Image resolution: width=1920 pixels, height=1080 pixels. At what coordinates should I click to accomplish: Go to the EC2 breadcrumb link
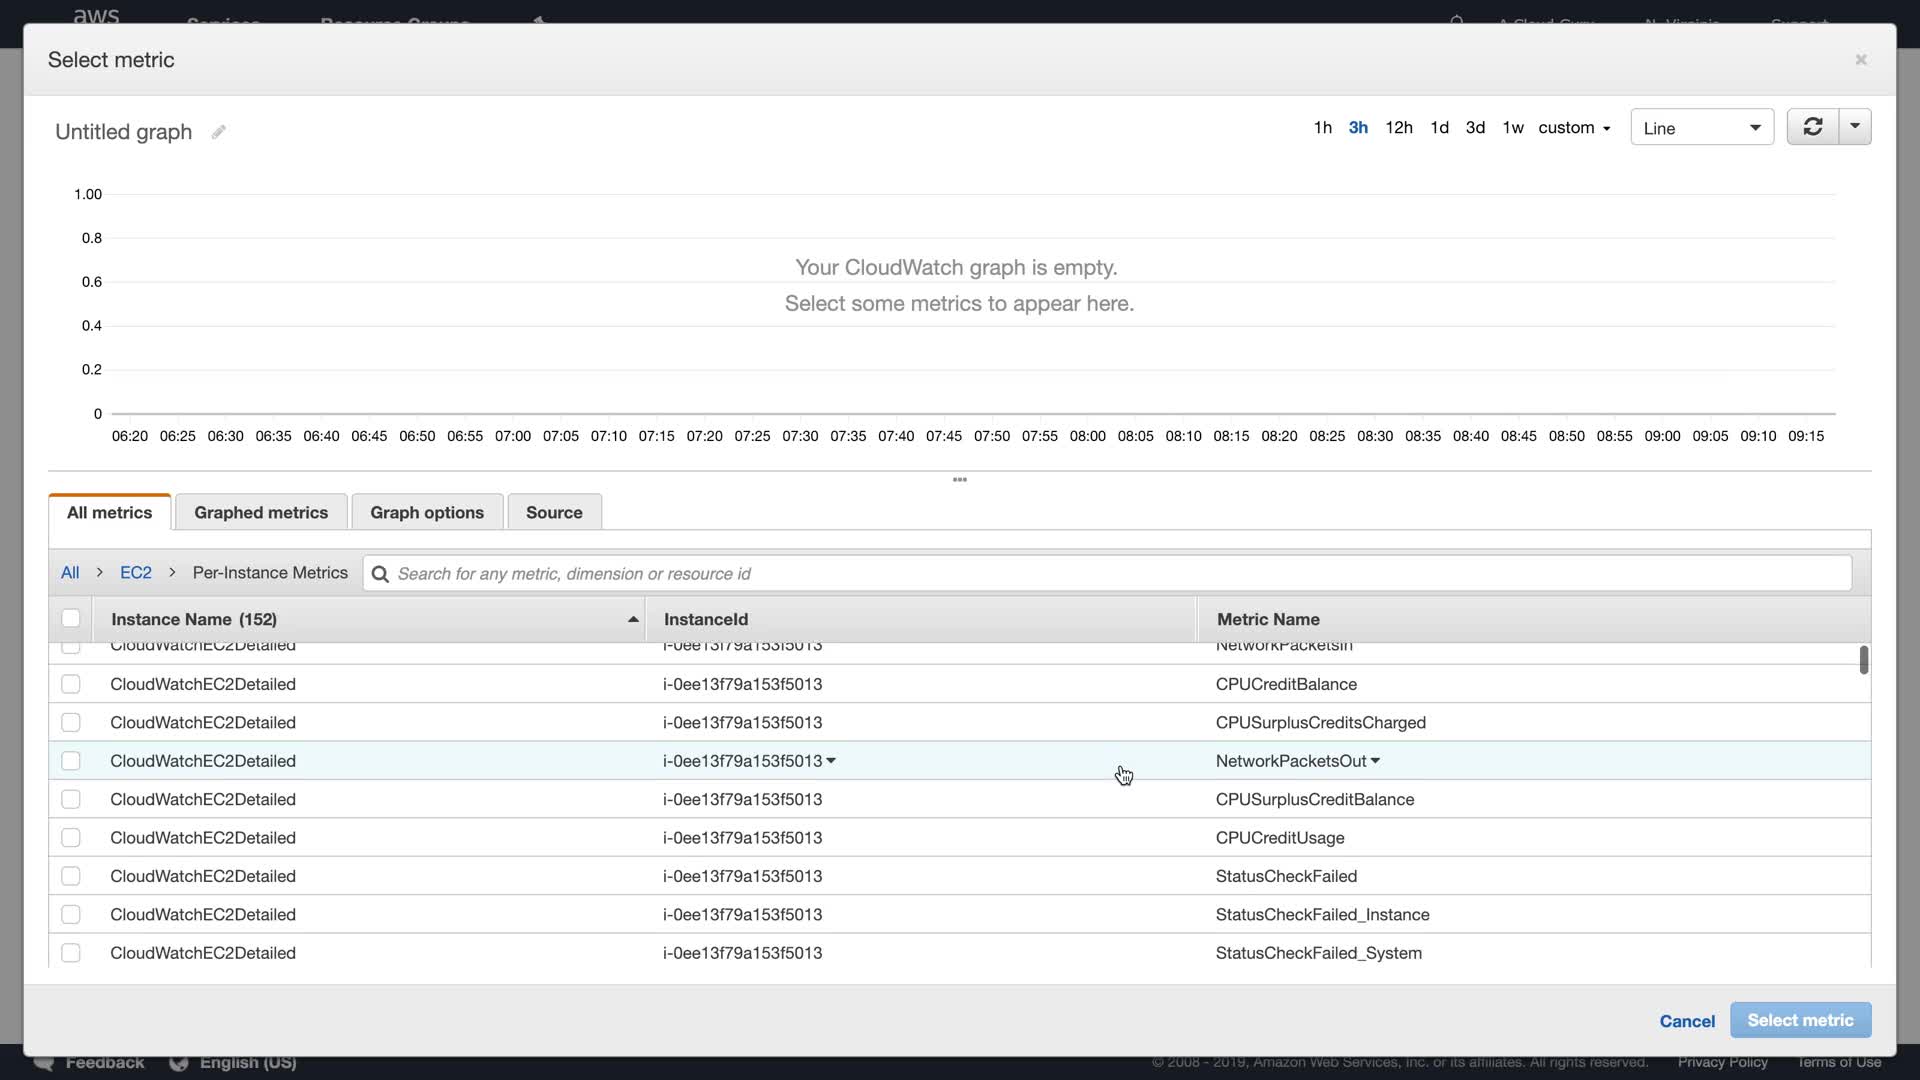[x=136, y=573]
